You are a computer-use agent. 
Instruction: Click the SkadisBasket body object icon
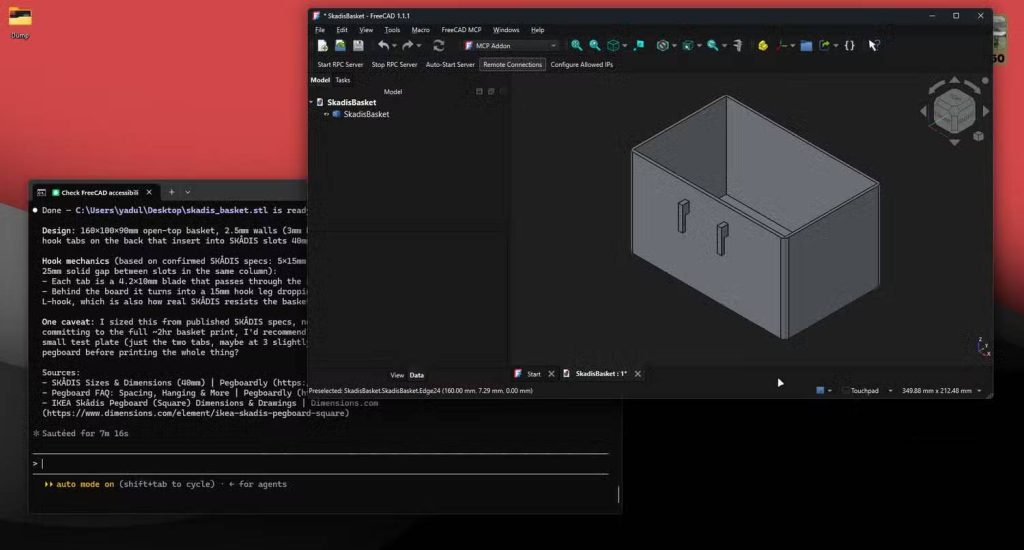pos(337,114)
